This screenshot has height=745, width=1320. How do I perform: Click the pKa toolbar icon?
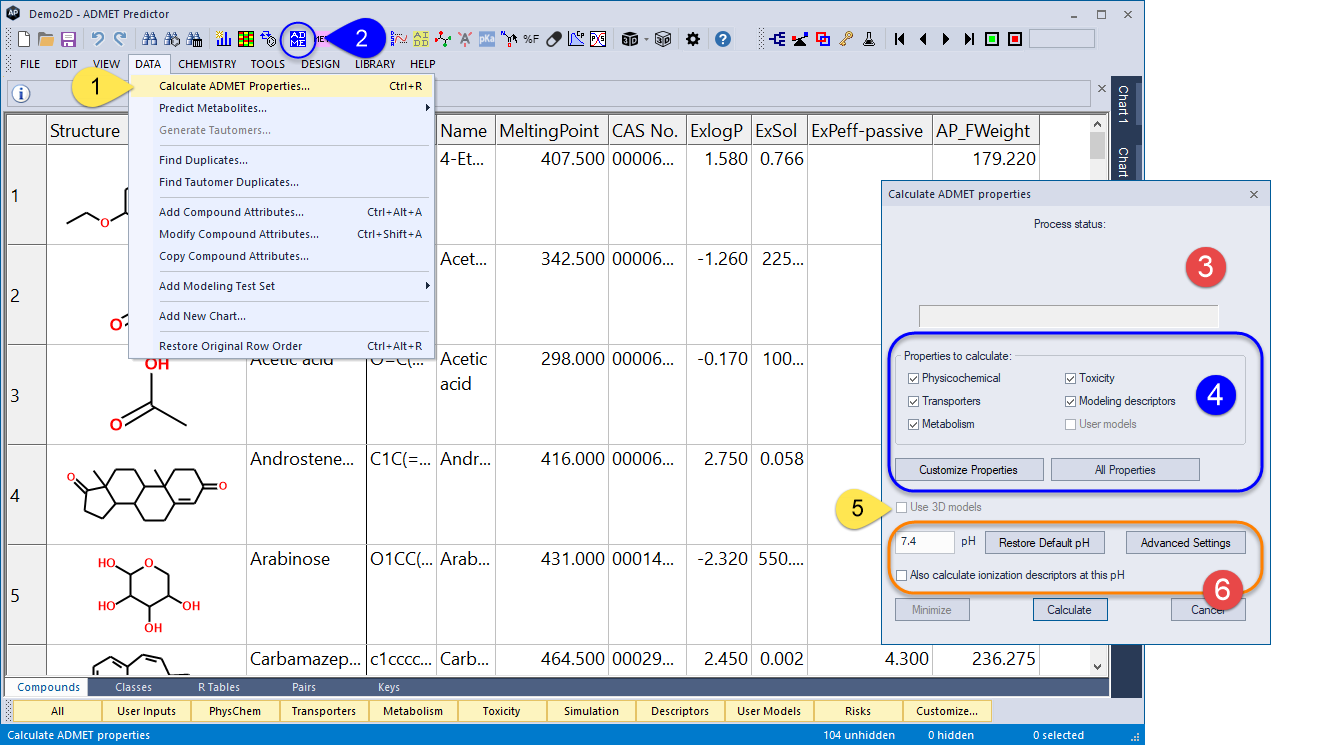coord(487,39)
